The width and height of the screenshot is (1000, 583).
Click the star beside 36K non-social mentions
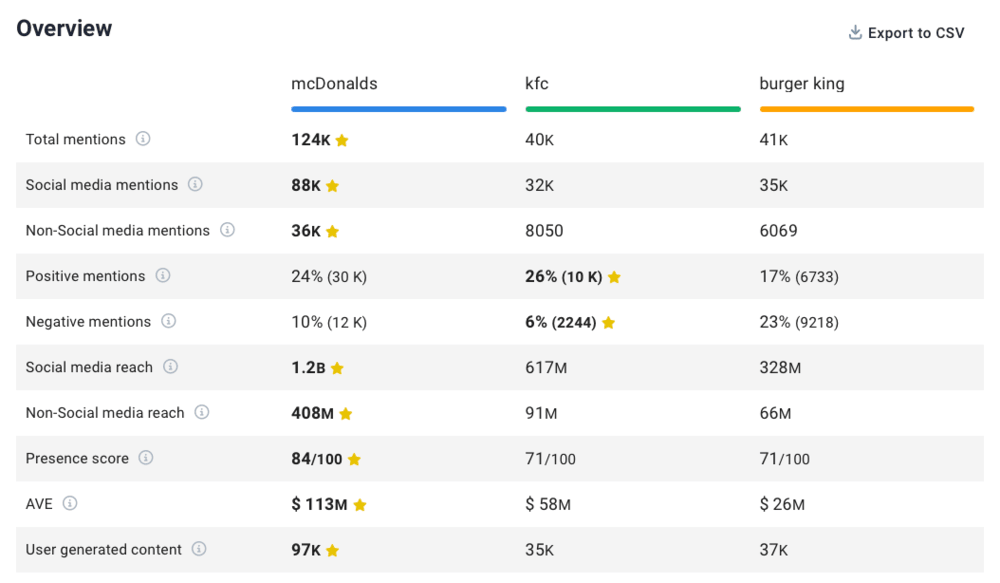332,231
